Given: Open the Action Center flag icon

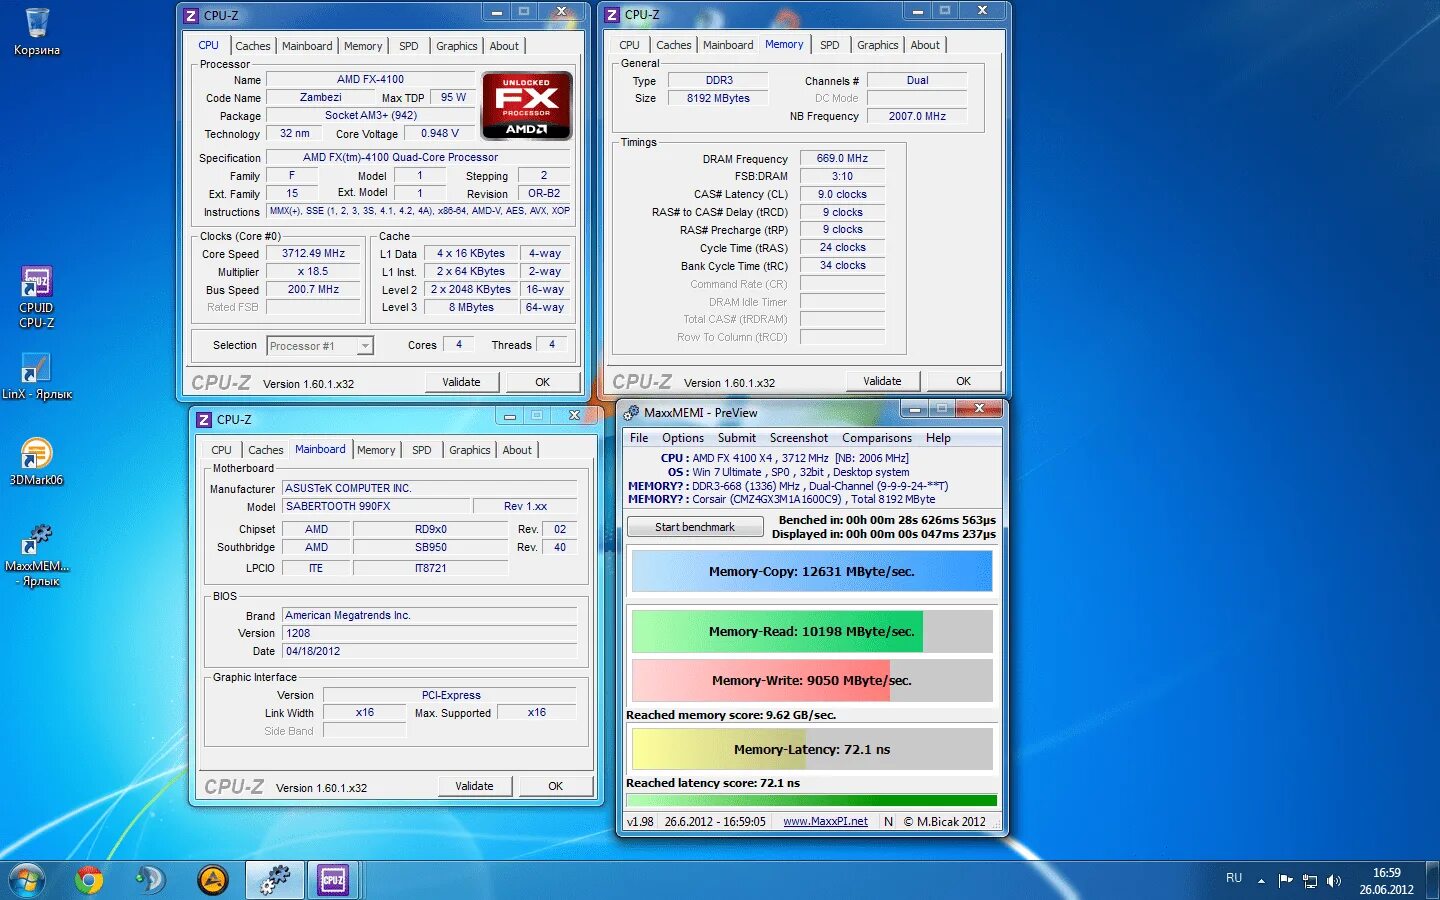Looking at the screenshot, I should click(1285, 881).
